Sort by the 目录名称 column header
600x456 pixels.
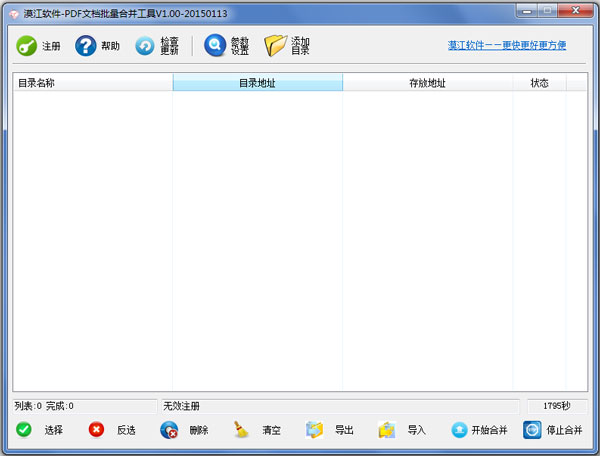point(92,83)
